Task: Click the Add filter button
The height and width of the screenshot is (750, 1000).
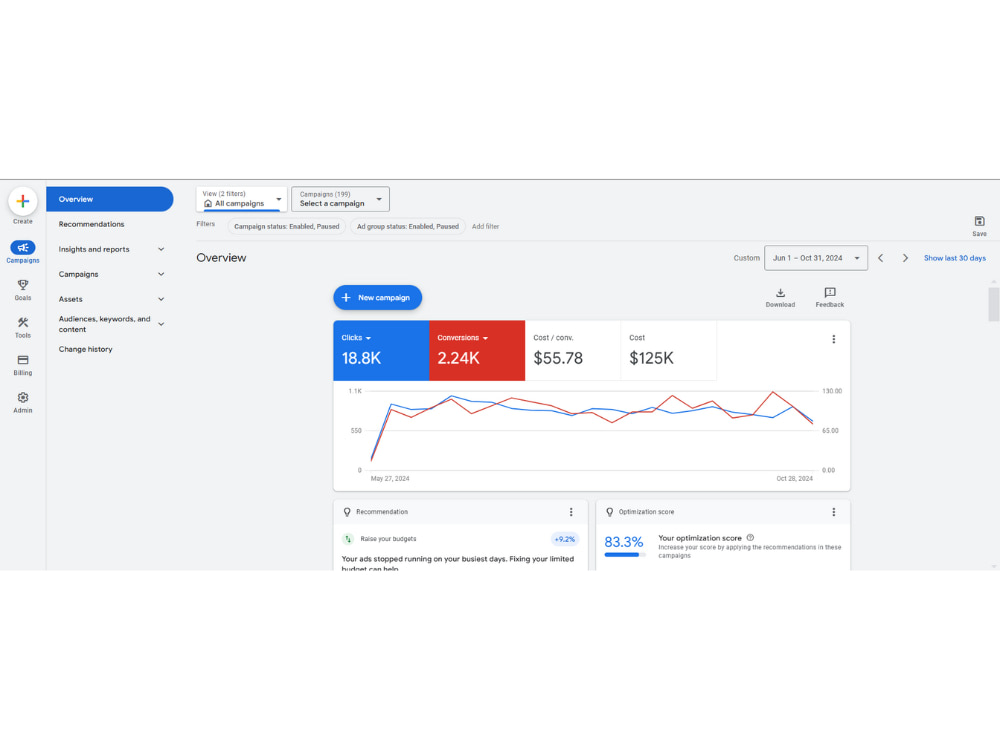Action: tap(485, 226)
